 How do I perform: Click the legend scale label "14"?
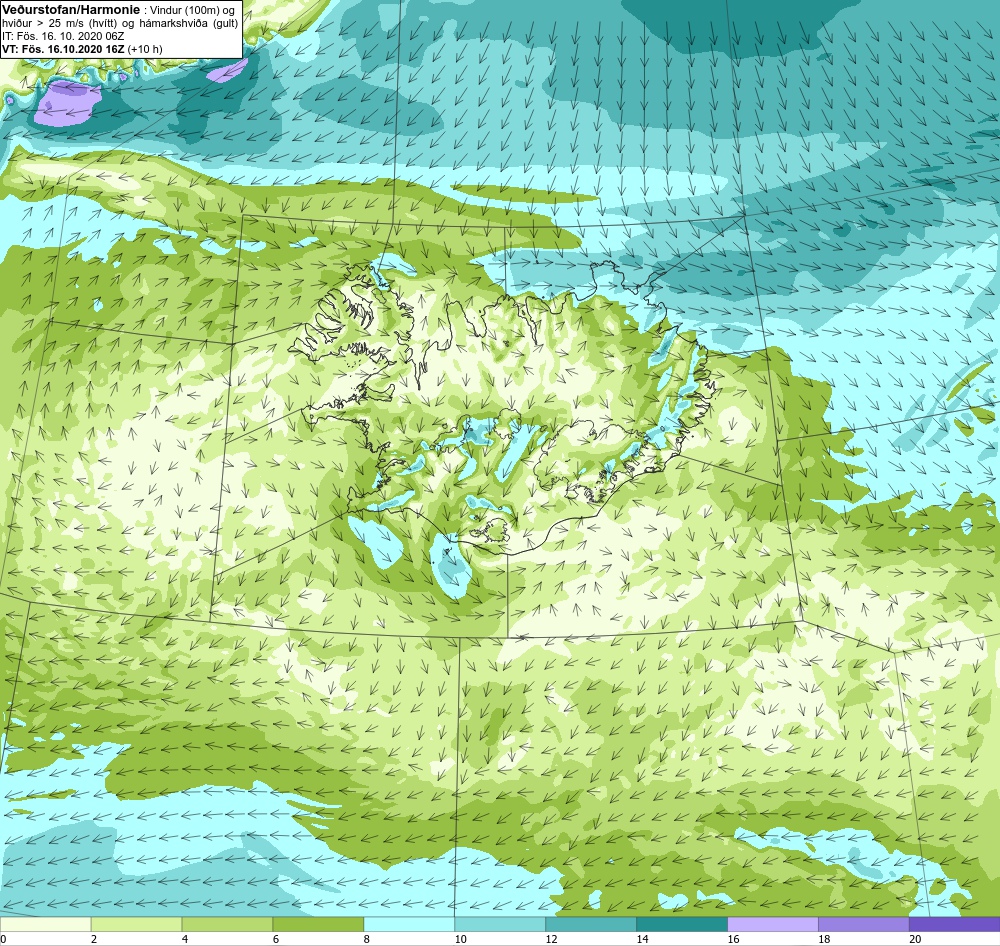tap(642, 938)
